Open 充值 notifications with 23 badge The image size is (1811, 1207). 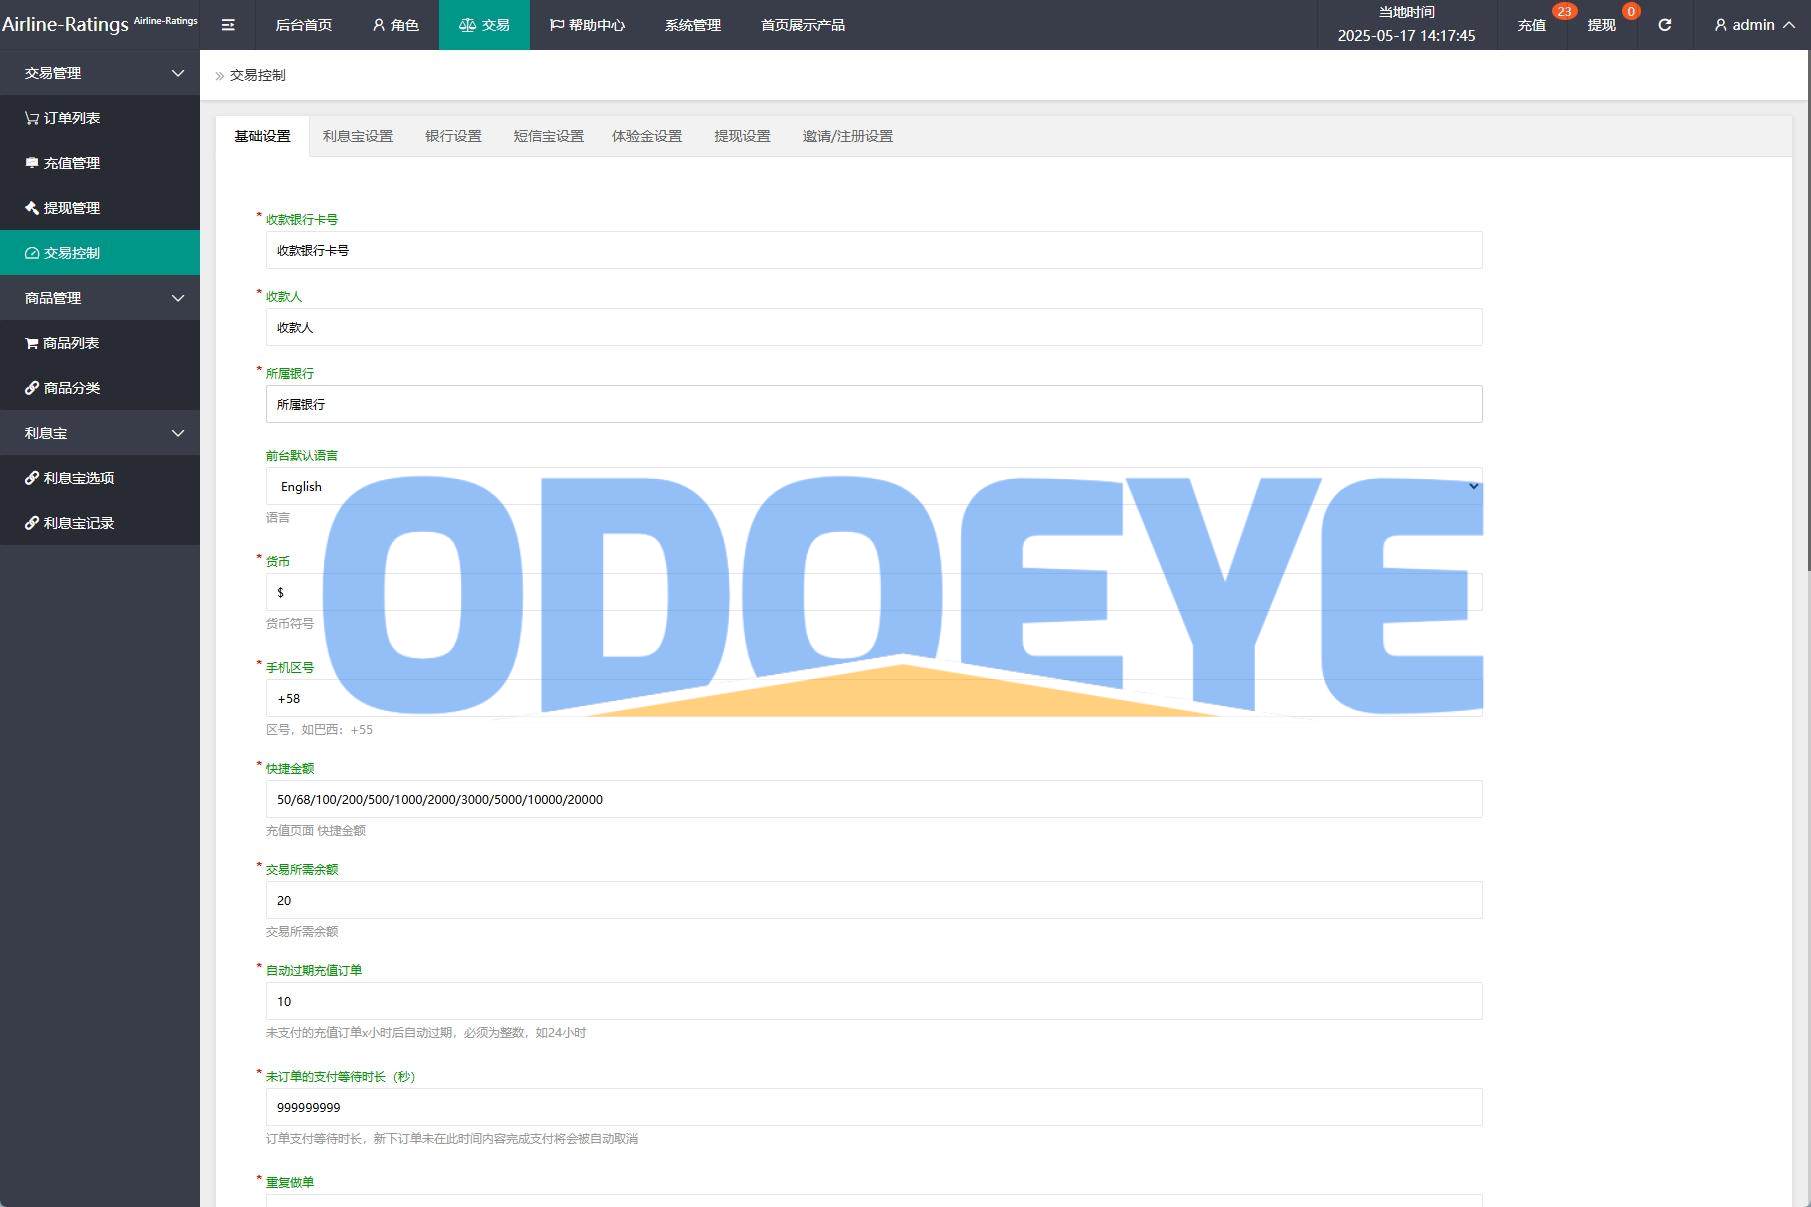1532,25
